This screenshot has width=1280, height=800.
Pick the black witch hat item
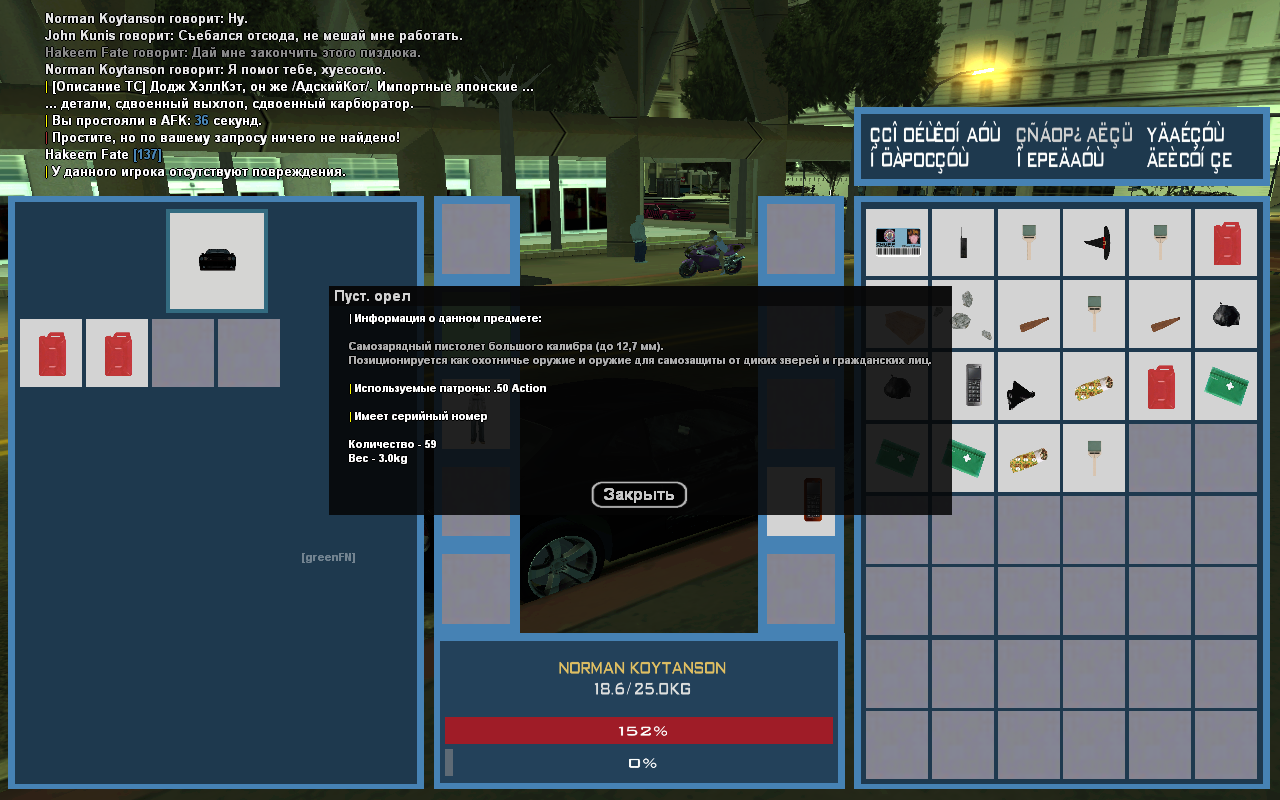click(x=1094, y=241)
